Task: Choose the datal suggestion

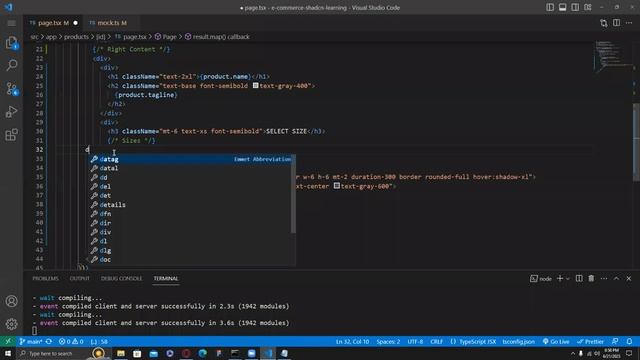Action: point(191,168)
